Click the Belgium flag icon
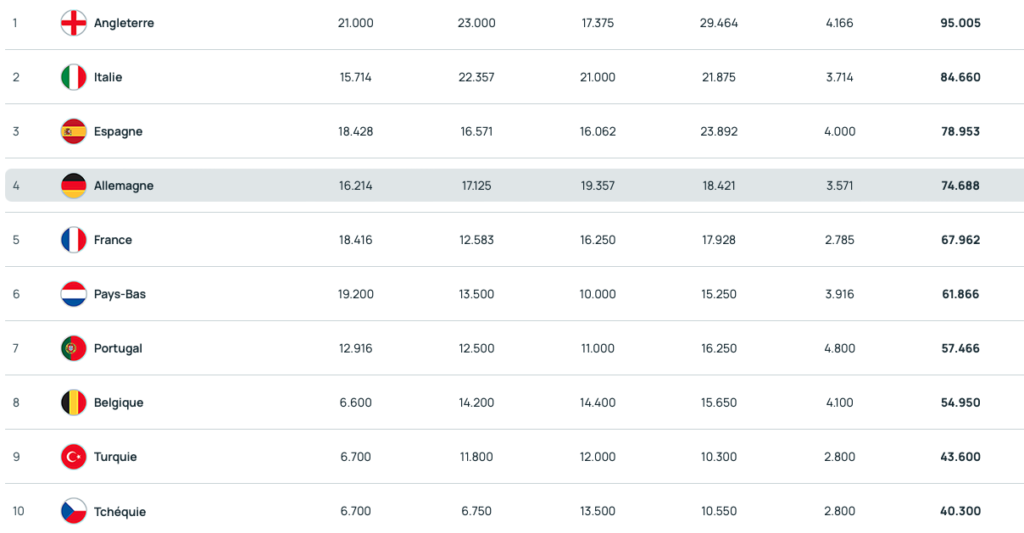This screenshot has width=1024, height=533. tap(74, 402)
